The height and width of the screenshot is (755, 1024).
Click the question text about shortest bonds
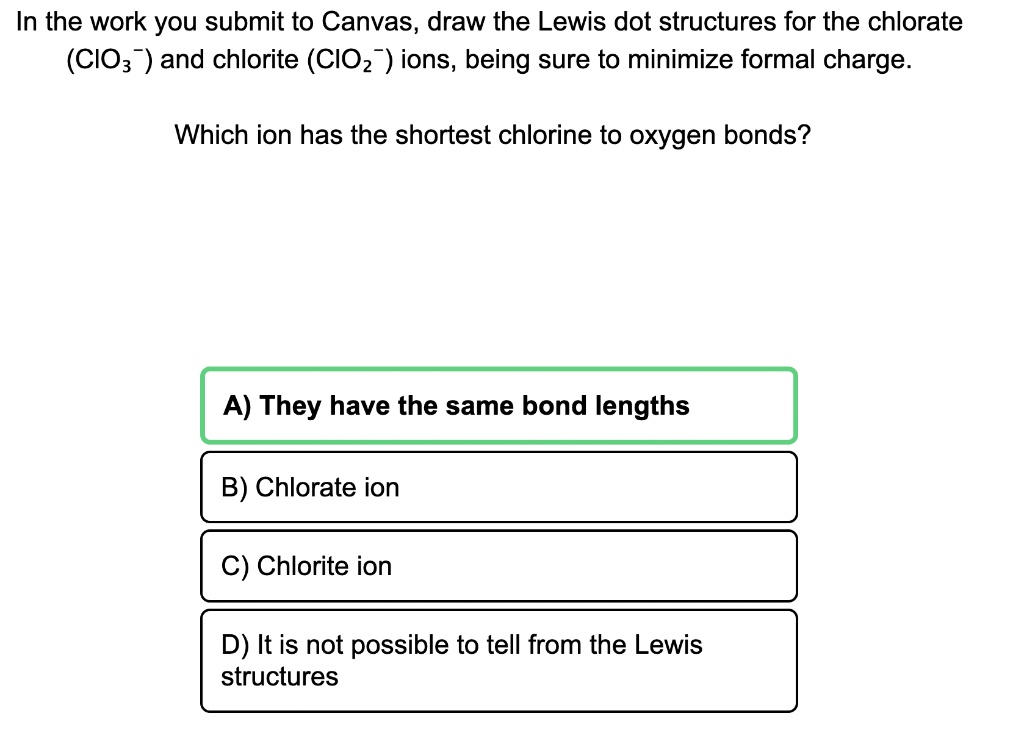(x=493, y=135)
